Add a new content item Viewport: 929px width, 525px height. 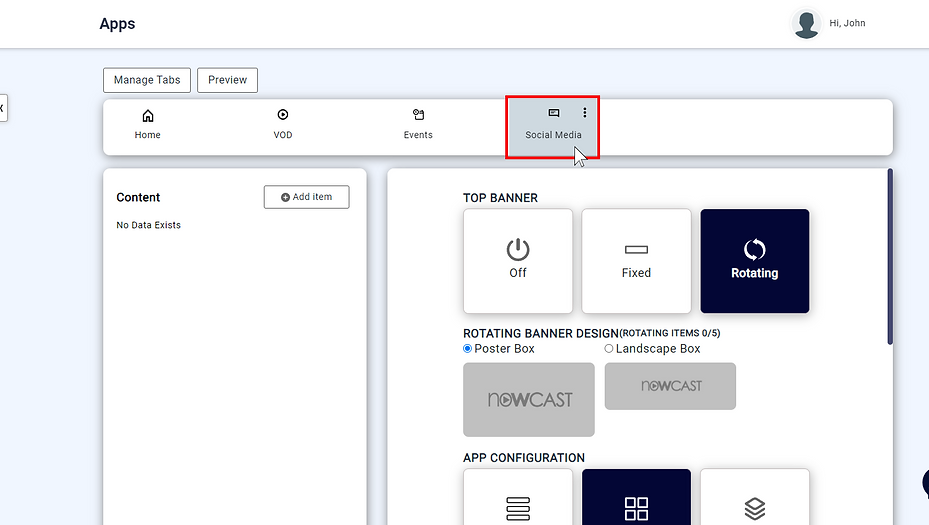(306, 197)
